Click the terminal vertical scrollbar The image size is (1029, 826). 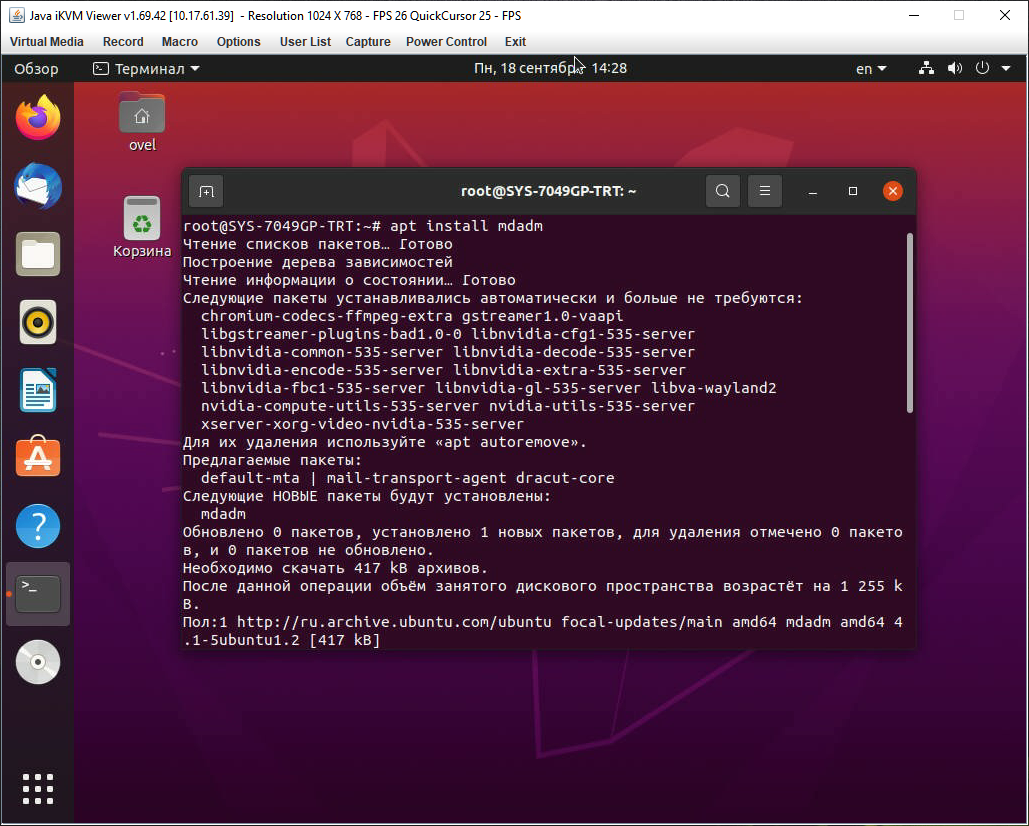[910, 323]
